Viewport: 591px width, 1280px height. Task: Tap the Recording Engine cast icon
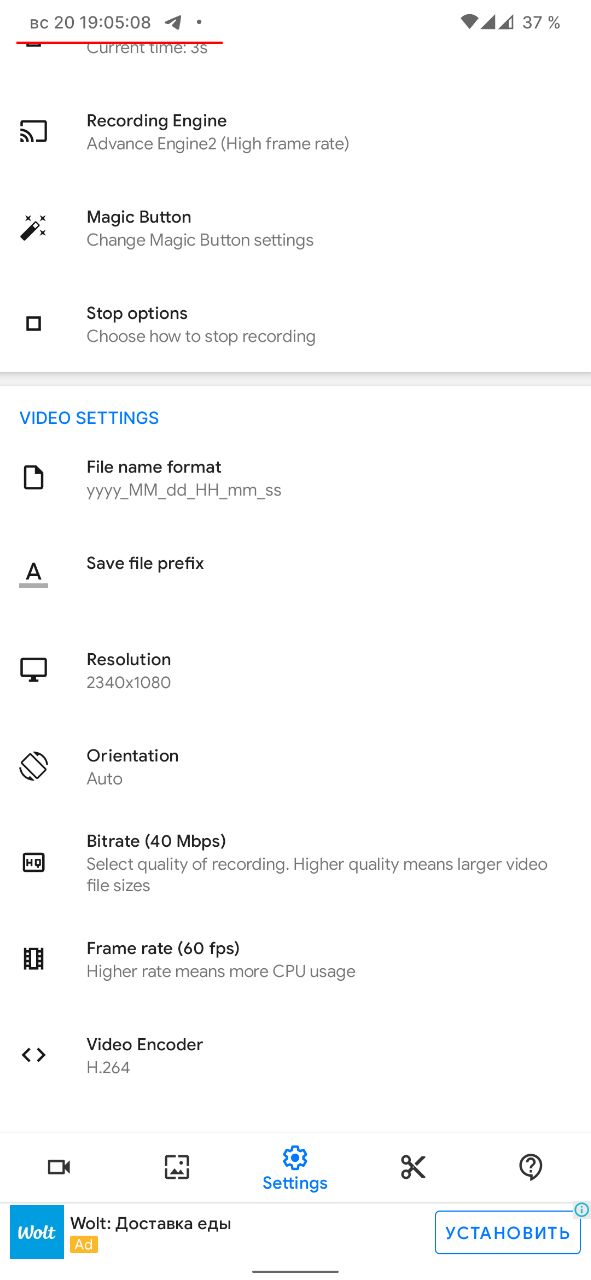pos(33,132)
